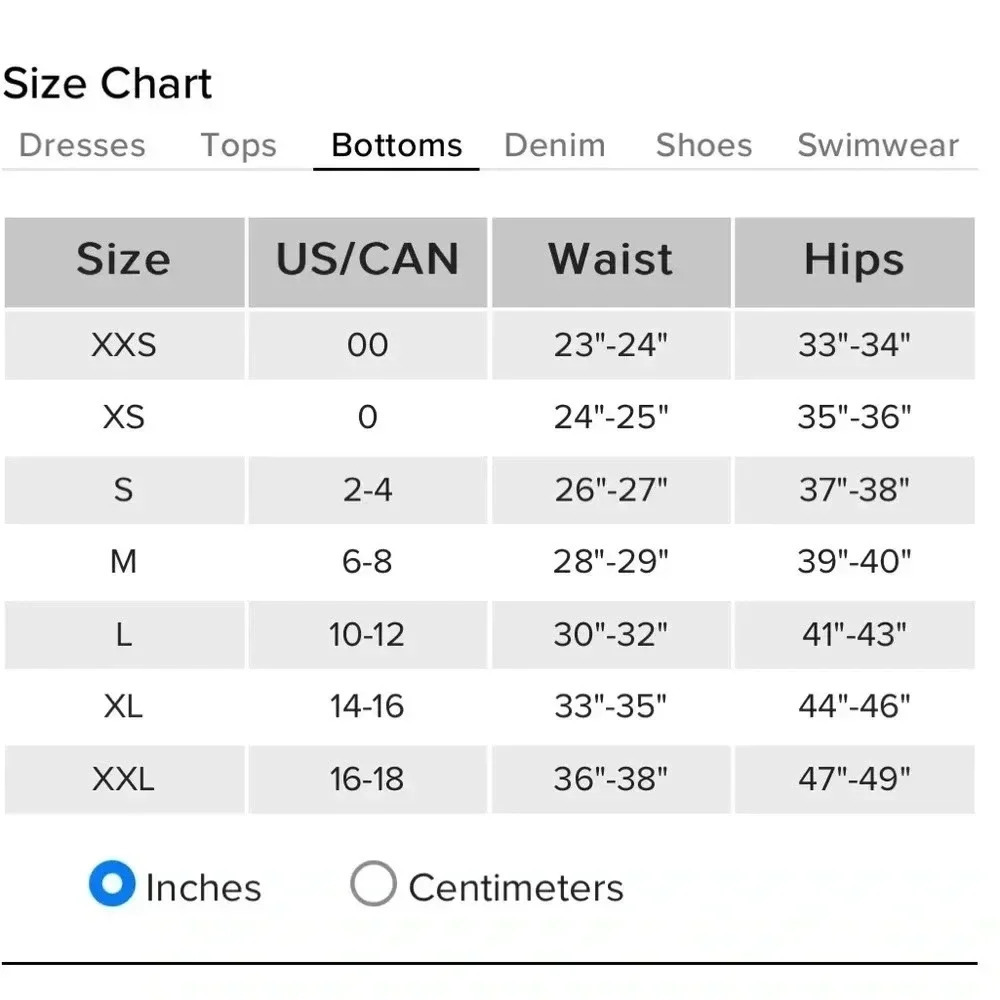Viewport: 1000px width, 1000px height.
Task: Show the Swimwear size chart
Action: pos(877,146)
